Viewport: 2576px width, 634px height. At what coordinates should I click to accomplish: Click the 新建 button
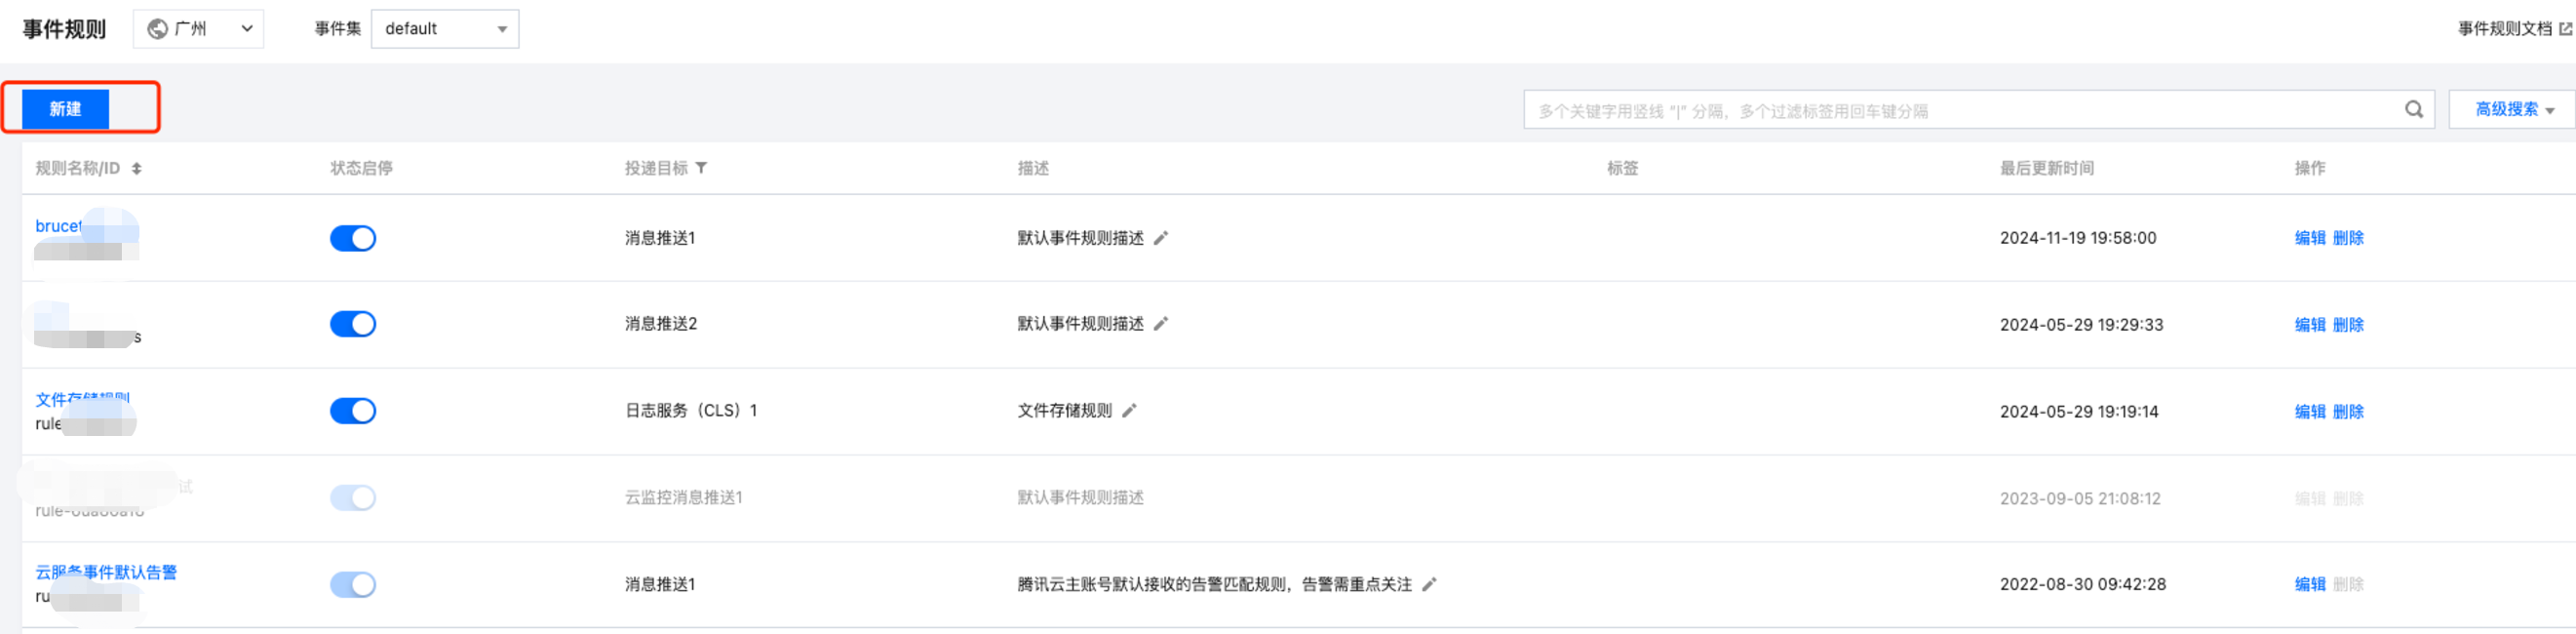[65, 109]
